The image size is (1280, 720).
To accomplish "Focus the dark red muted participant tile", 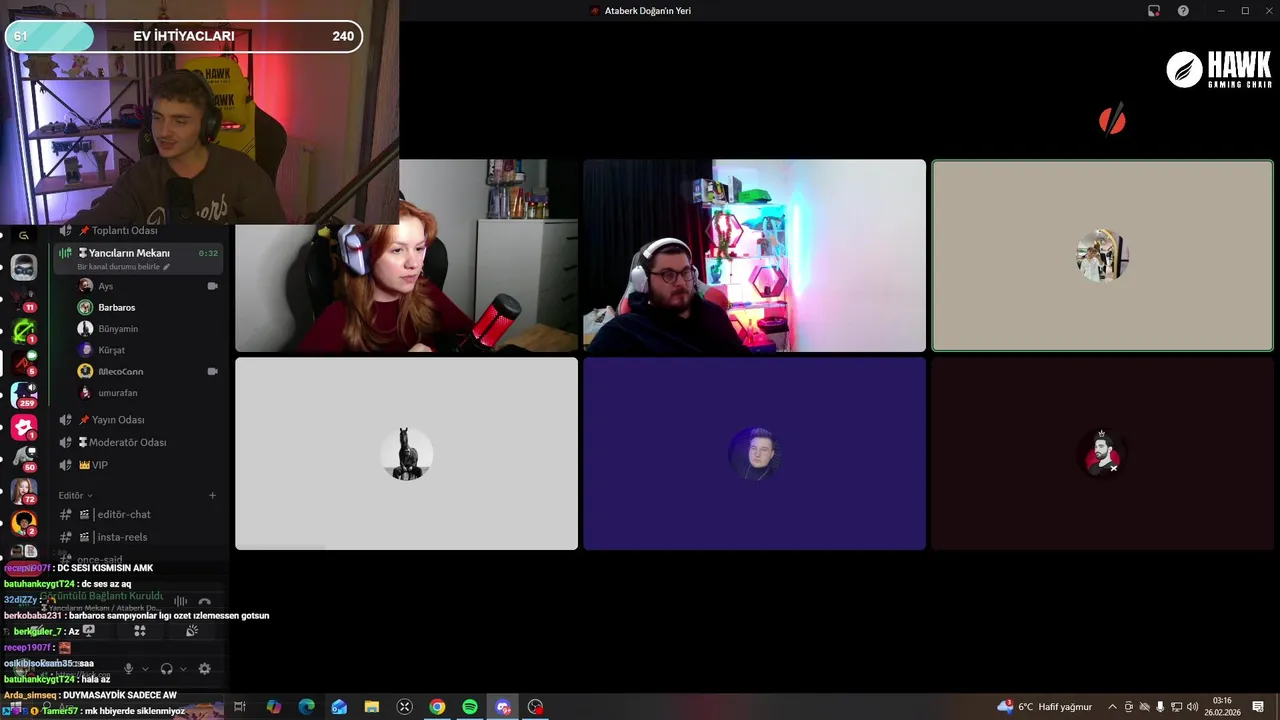I will [1102, 454].
